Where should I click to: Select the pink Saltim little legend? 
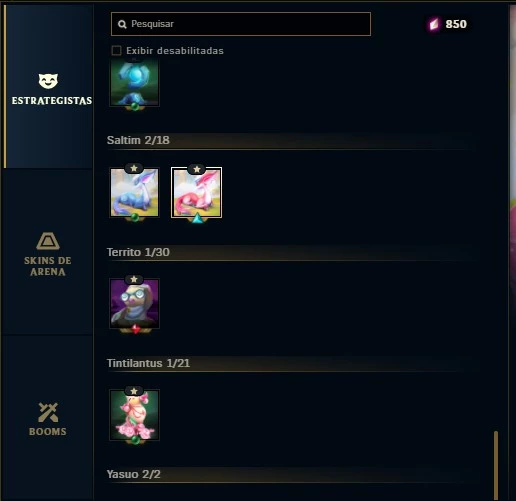coord(196,193)
